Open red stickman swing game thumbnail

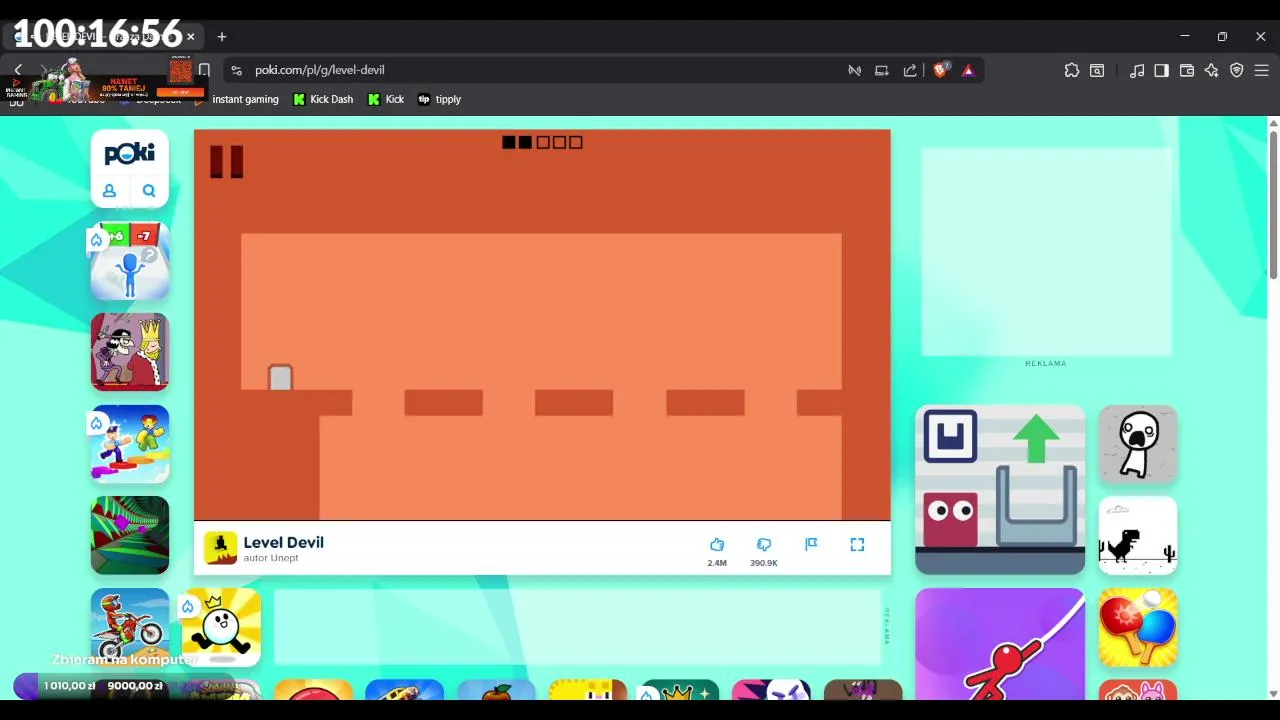[1000, 644]
